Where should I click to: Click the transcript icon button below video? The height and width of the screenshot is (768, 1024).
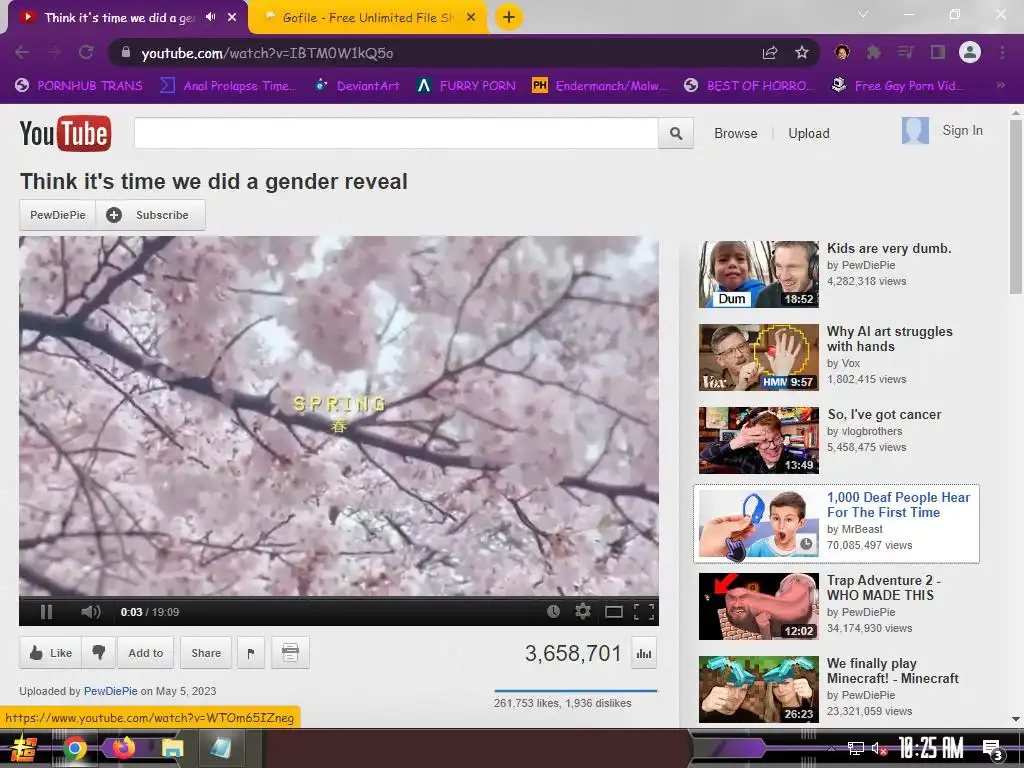(x=291, y=652)
